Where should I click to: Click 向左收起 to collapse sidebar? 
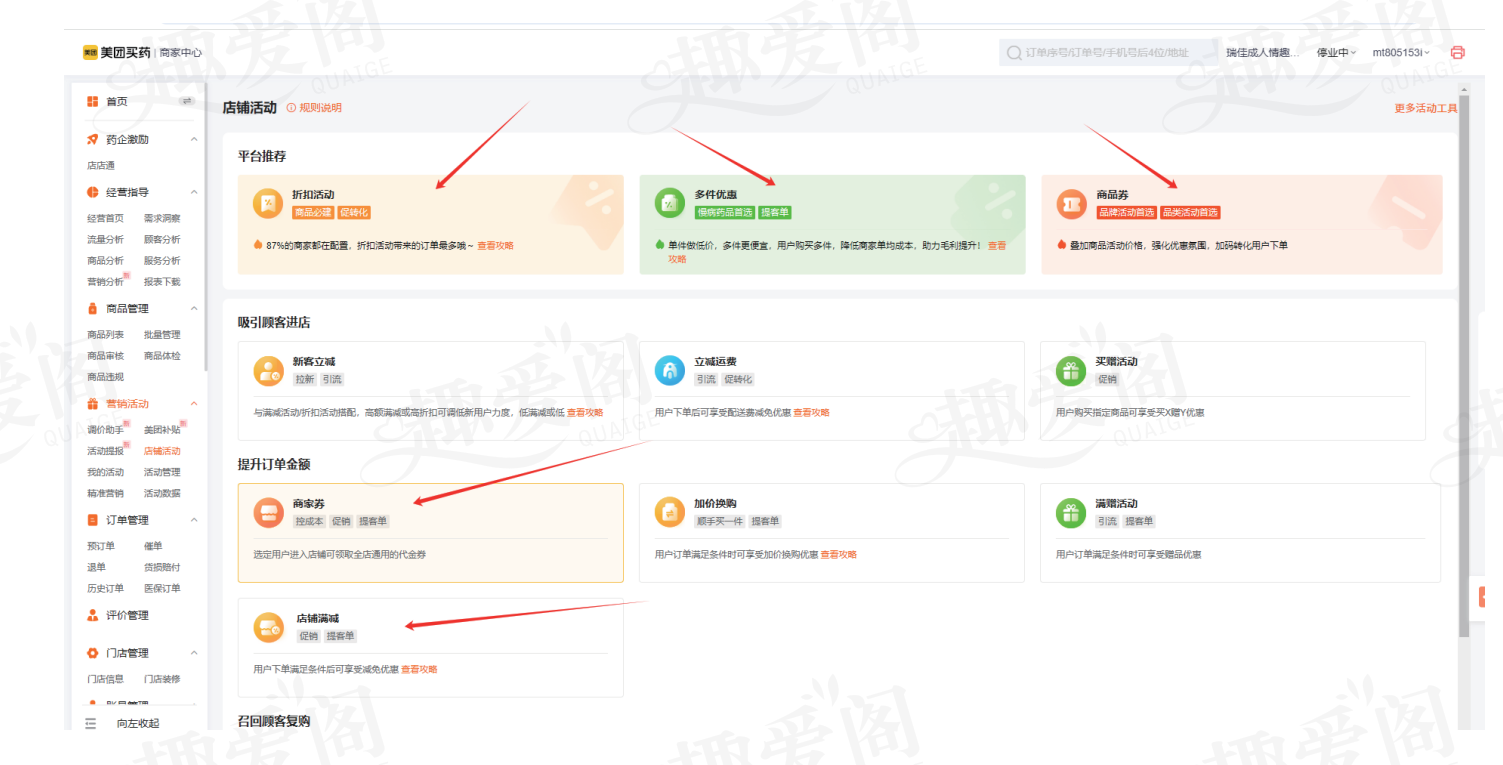137,723
